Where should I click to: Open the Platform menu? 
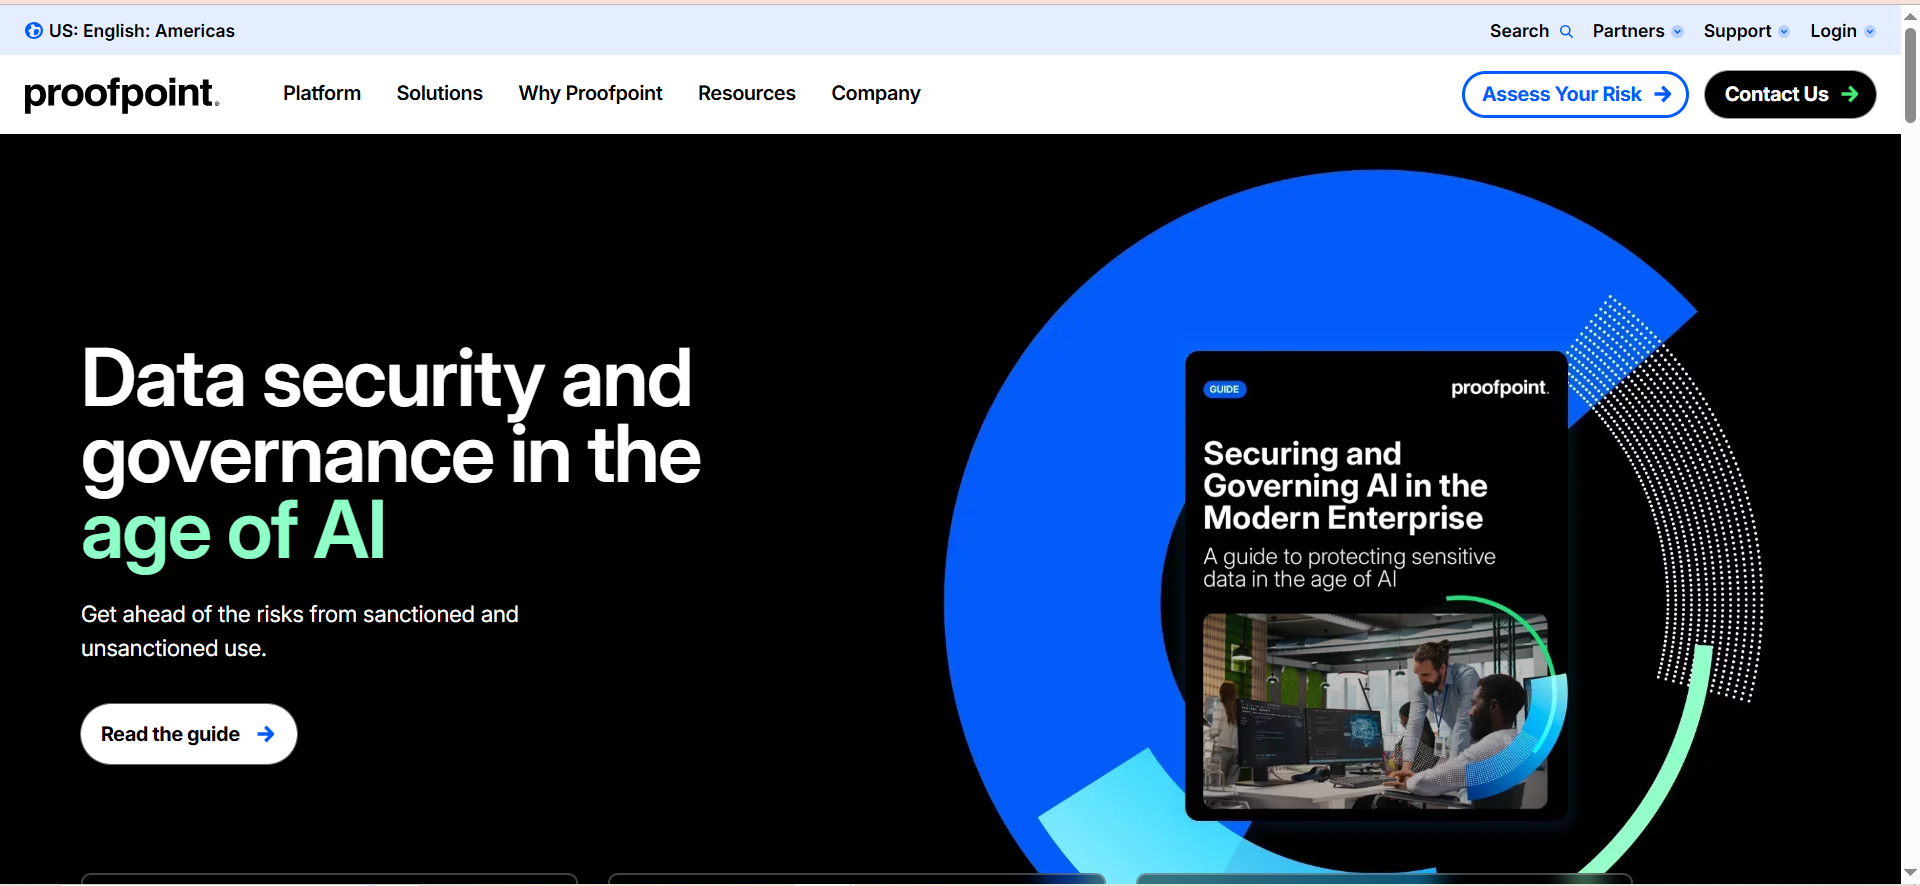click(322, 93)
